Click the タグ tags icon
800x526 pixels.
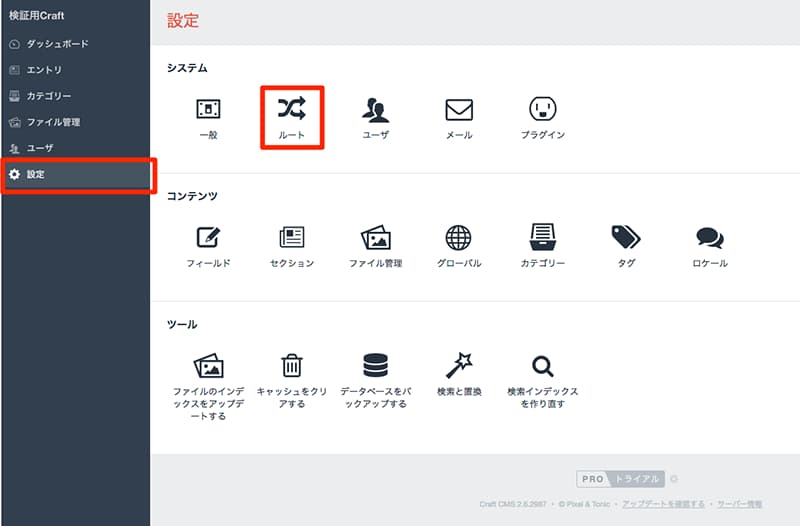coord(626,237)
